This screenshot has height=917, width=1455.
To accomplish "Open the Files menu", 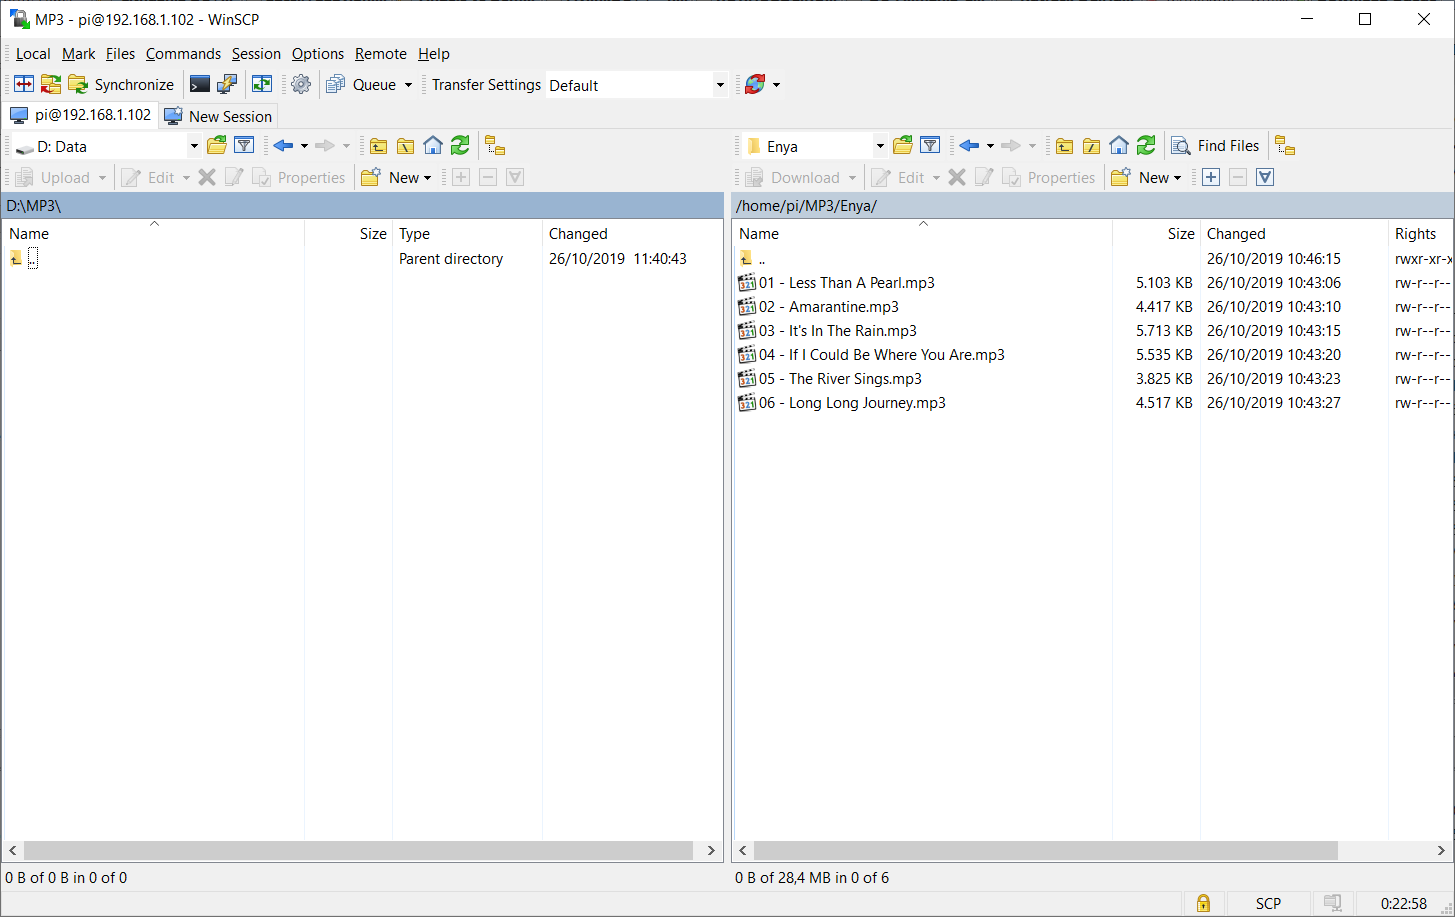I will click(x=120, y=54).
